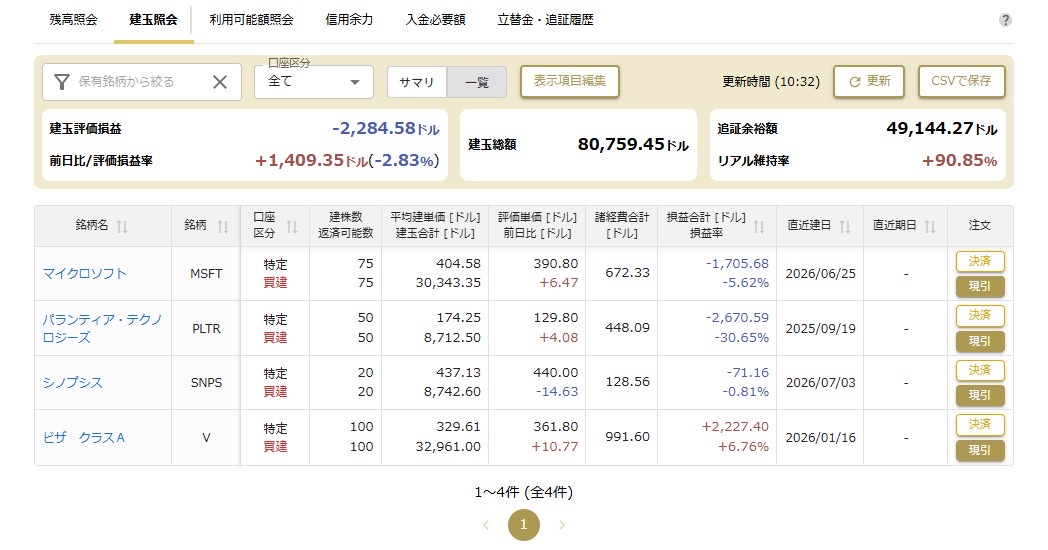Open the シノプシス stock link
The height and width of the screenshot is (550, 1048).
(72, 383)
